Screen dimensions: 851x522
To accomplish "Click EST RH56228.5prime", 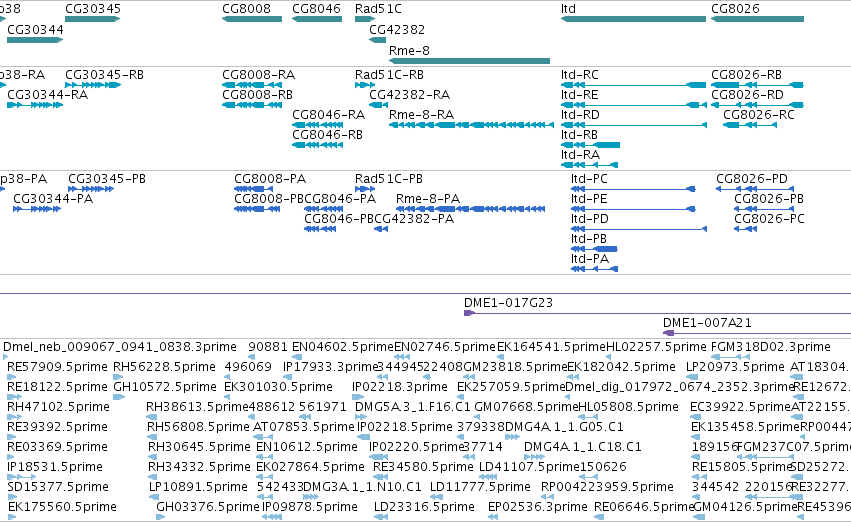I will pos(118,377).
